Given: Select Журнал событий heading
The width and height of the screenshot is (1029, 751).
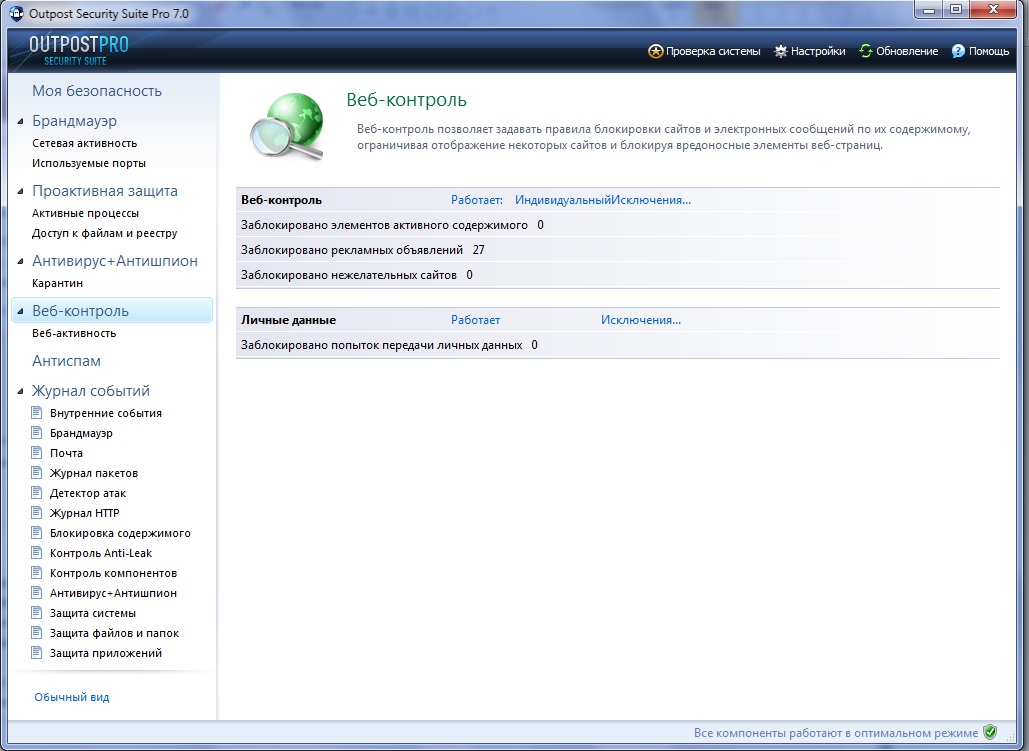Looking at the screenshot, I should (x=91, y=391).
